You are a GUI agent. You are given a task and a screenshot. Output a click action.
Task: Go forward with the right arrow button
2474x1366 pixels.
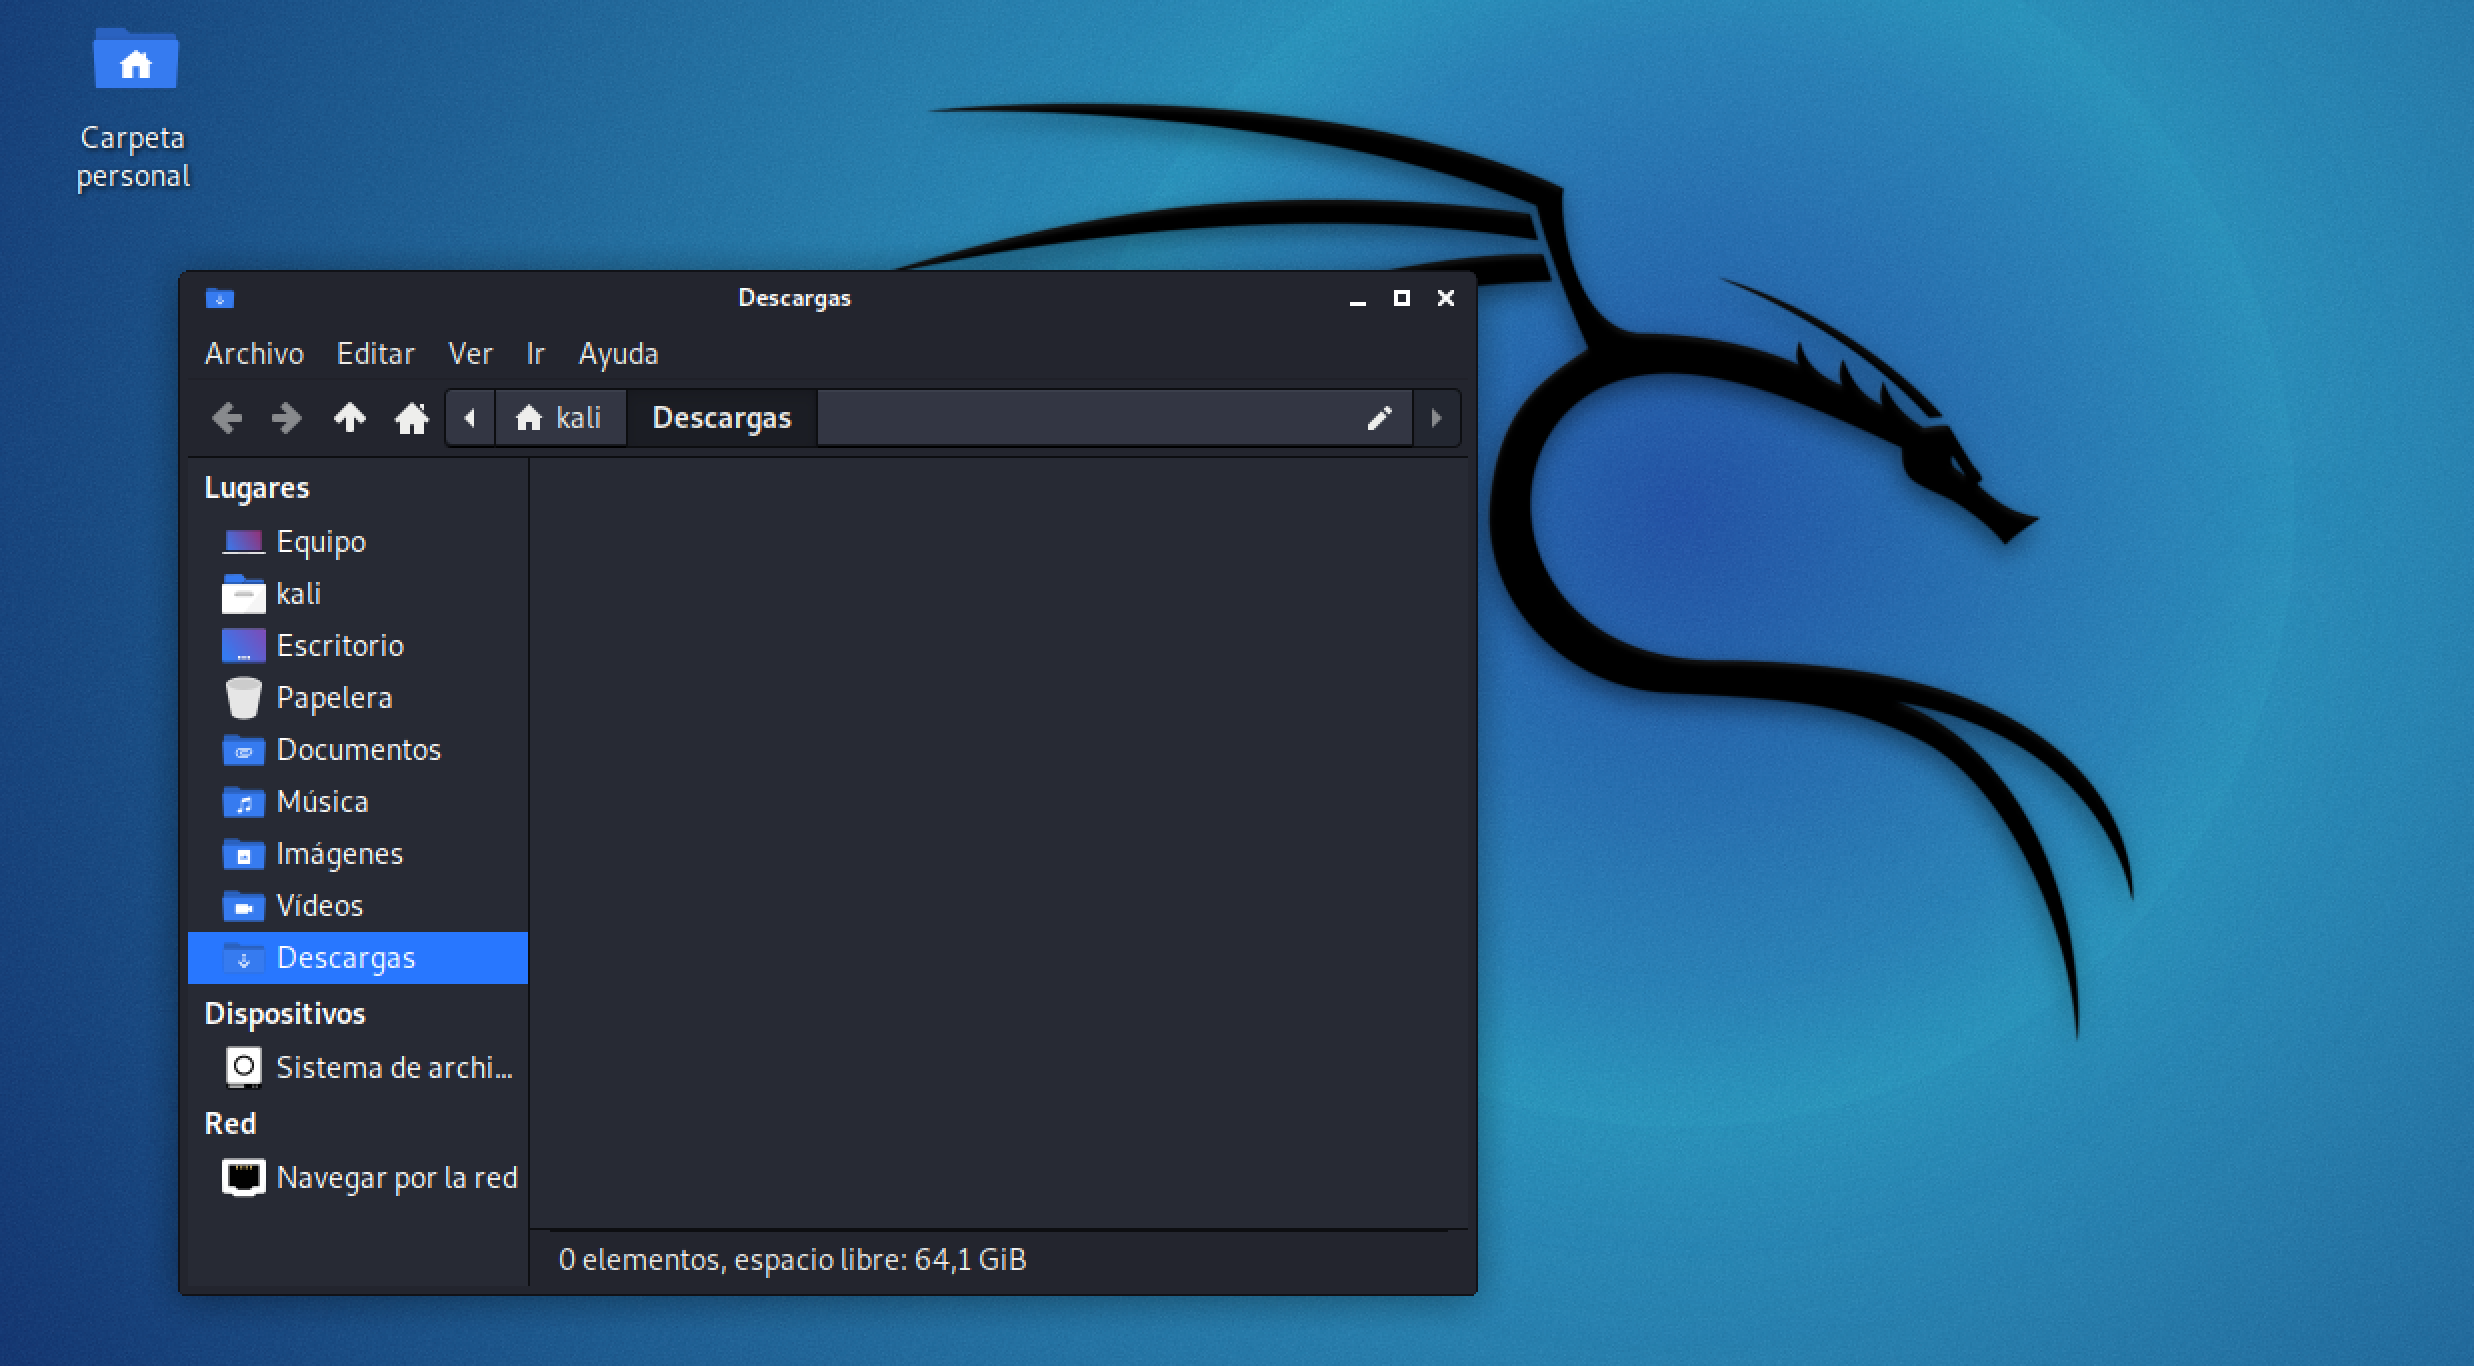click(287, 418)
